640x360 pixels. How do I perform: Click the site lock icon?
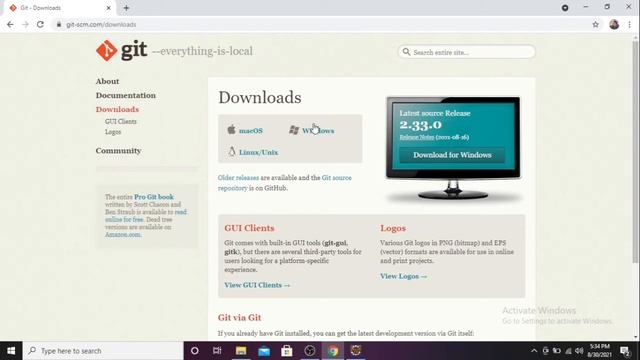pos(59,24)
